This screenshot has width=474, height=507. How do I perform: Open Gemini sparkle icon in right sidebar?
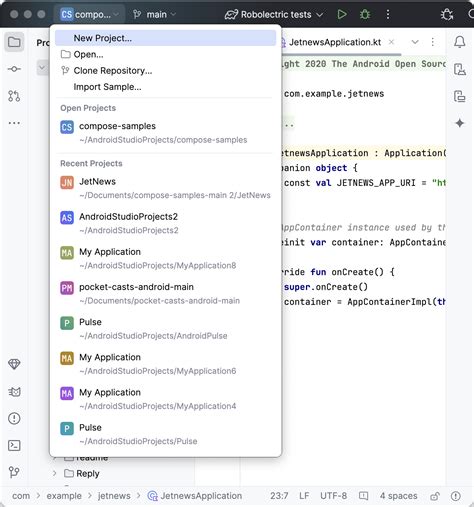(460, 123)
